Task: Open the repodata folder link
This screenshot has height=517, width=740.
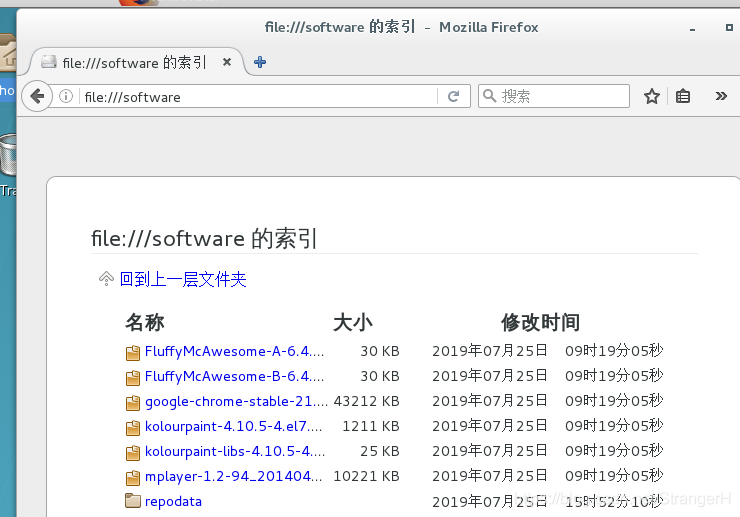Action: pyautogui.click(x=173, y=501)
